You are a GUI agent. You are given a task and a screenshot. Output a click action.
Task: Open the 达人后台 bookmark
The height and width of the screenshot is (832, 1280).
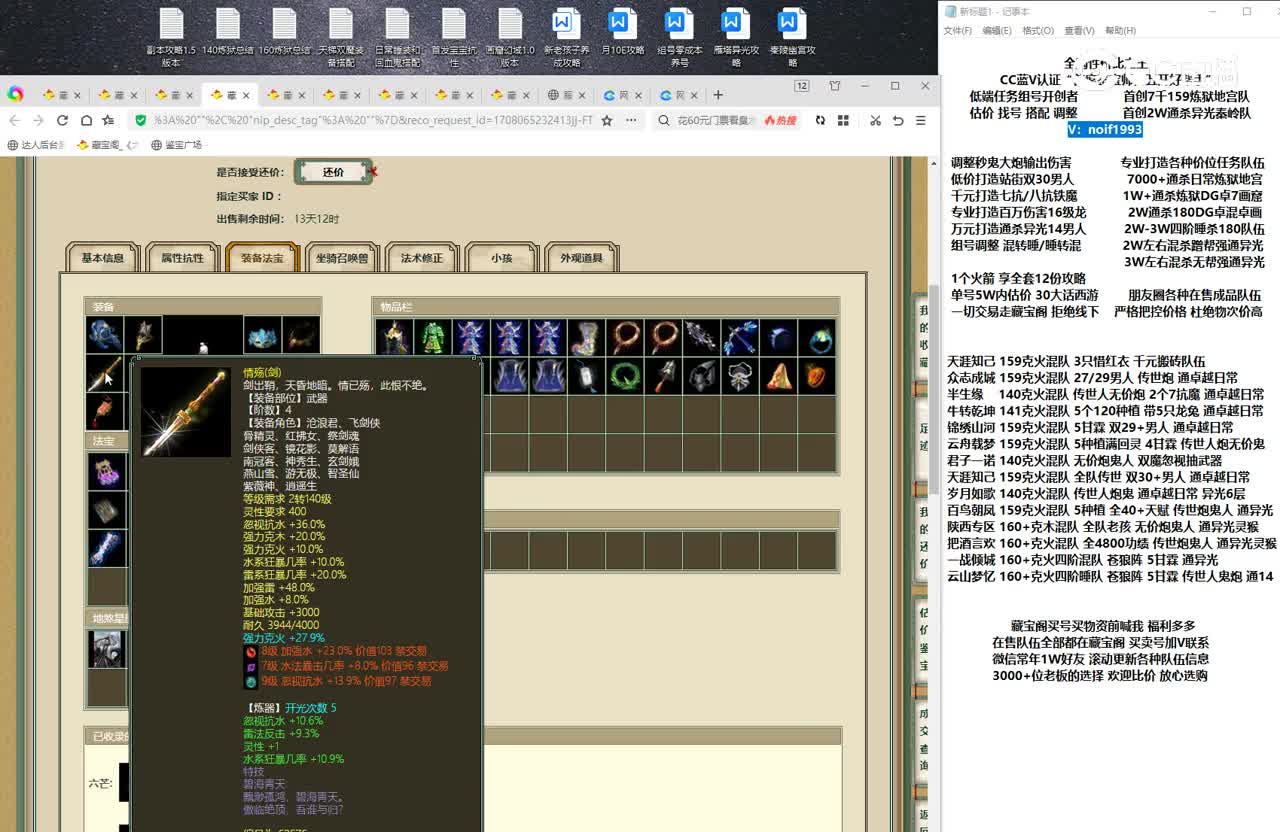[x=35, y=145]
